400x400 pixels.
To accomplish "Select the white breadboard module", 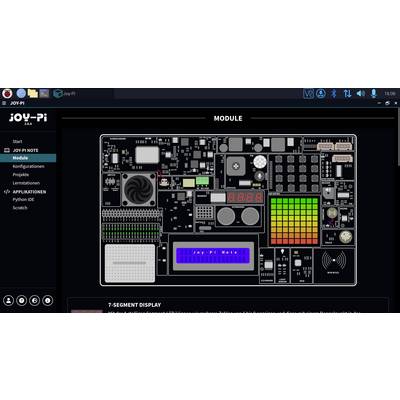I will coord(130,263).
